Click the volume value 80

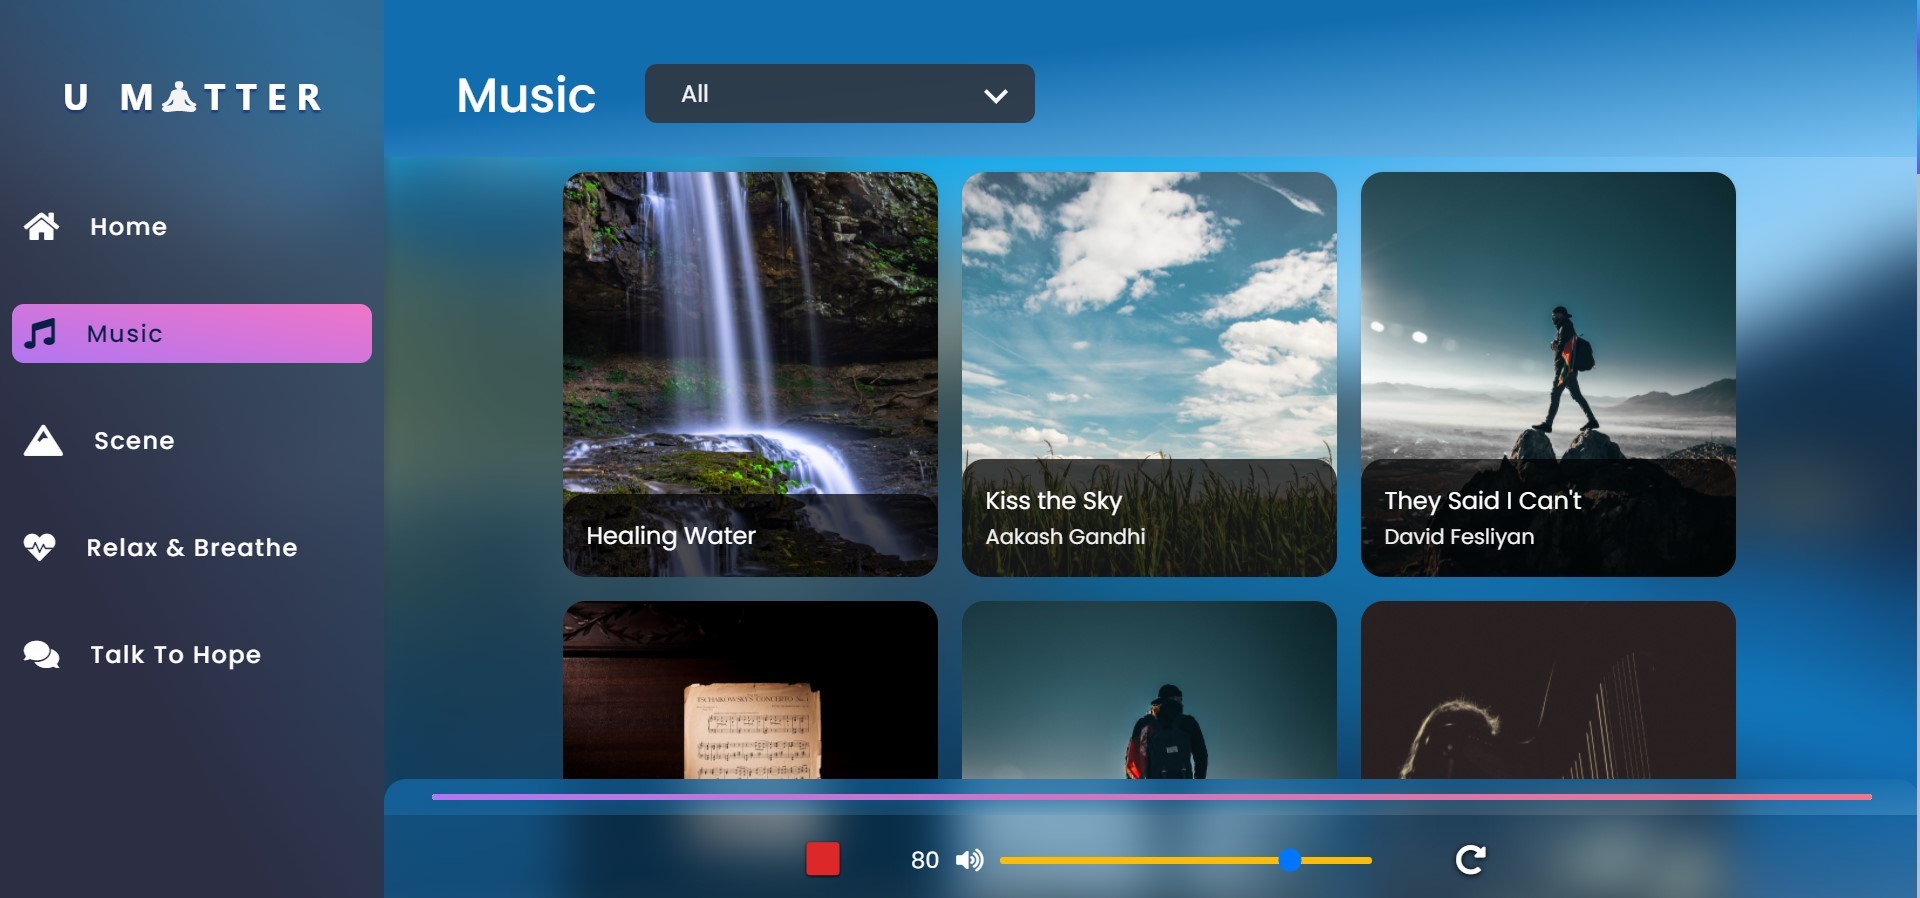[925, 860]
